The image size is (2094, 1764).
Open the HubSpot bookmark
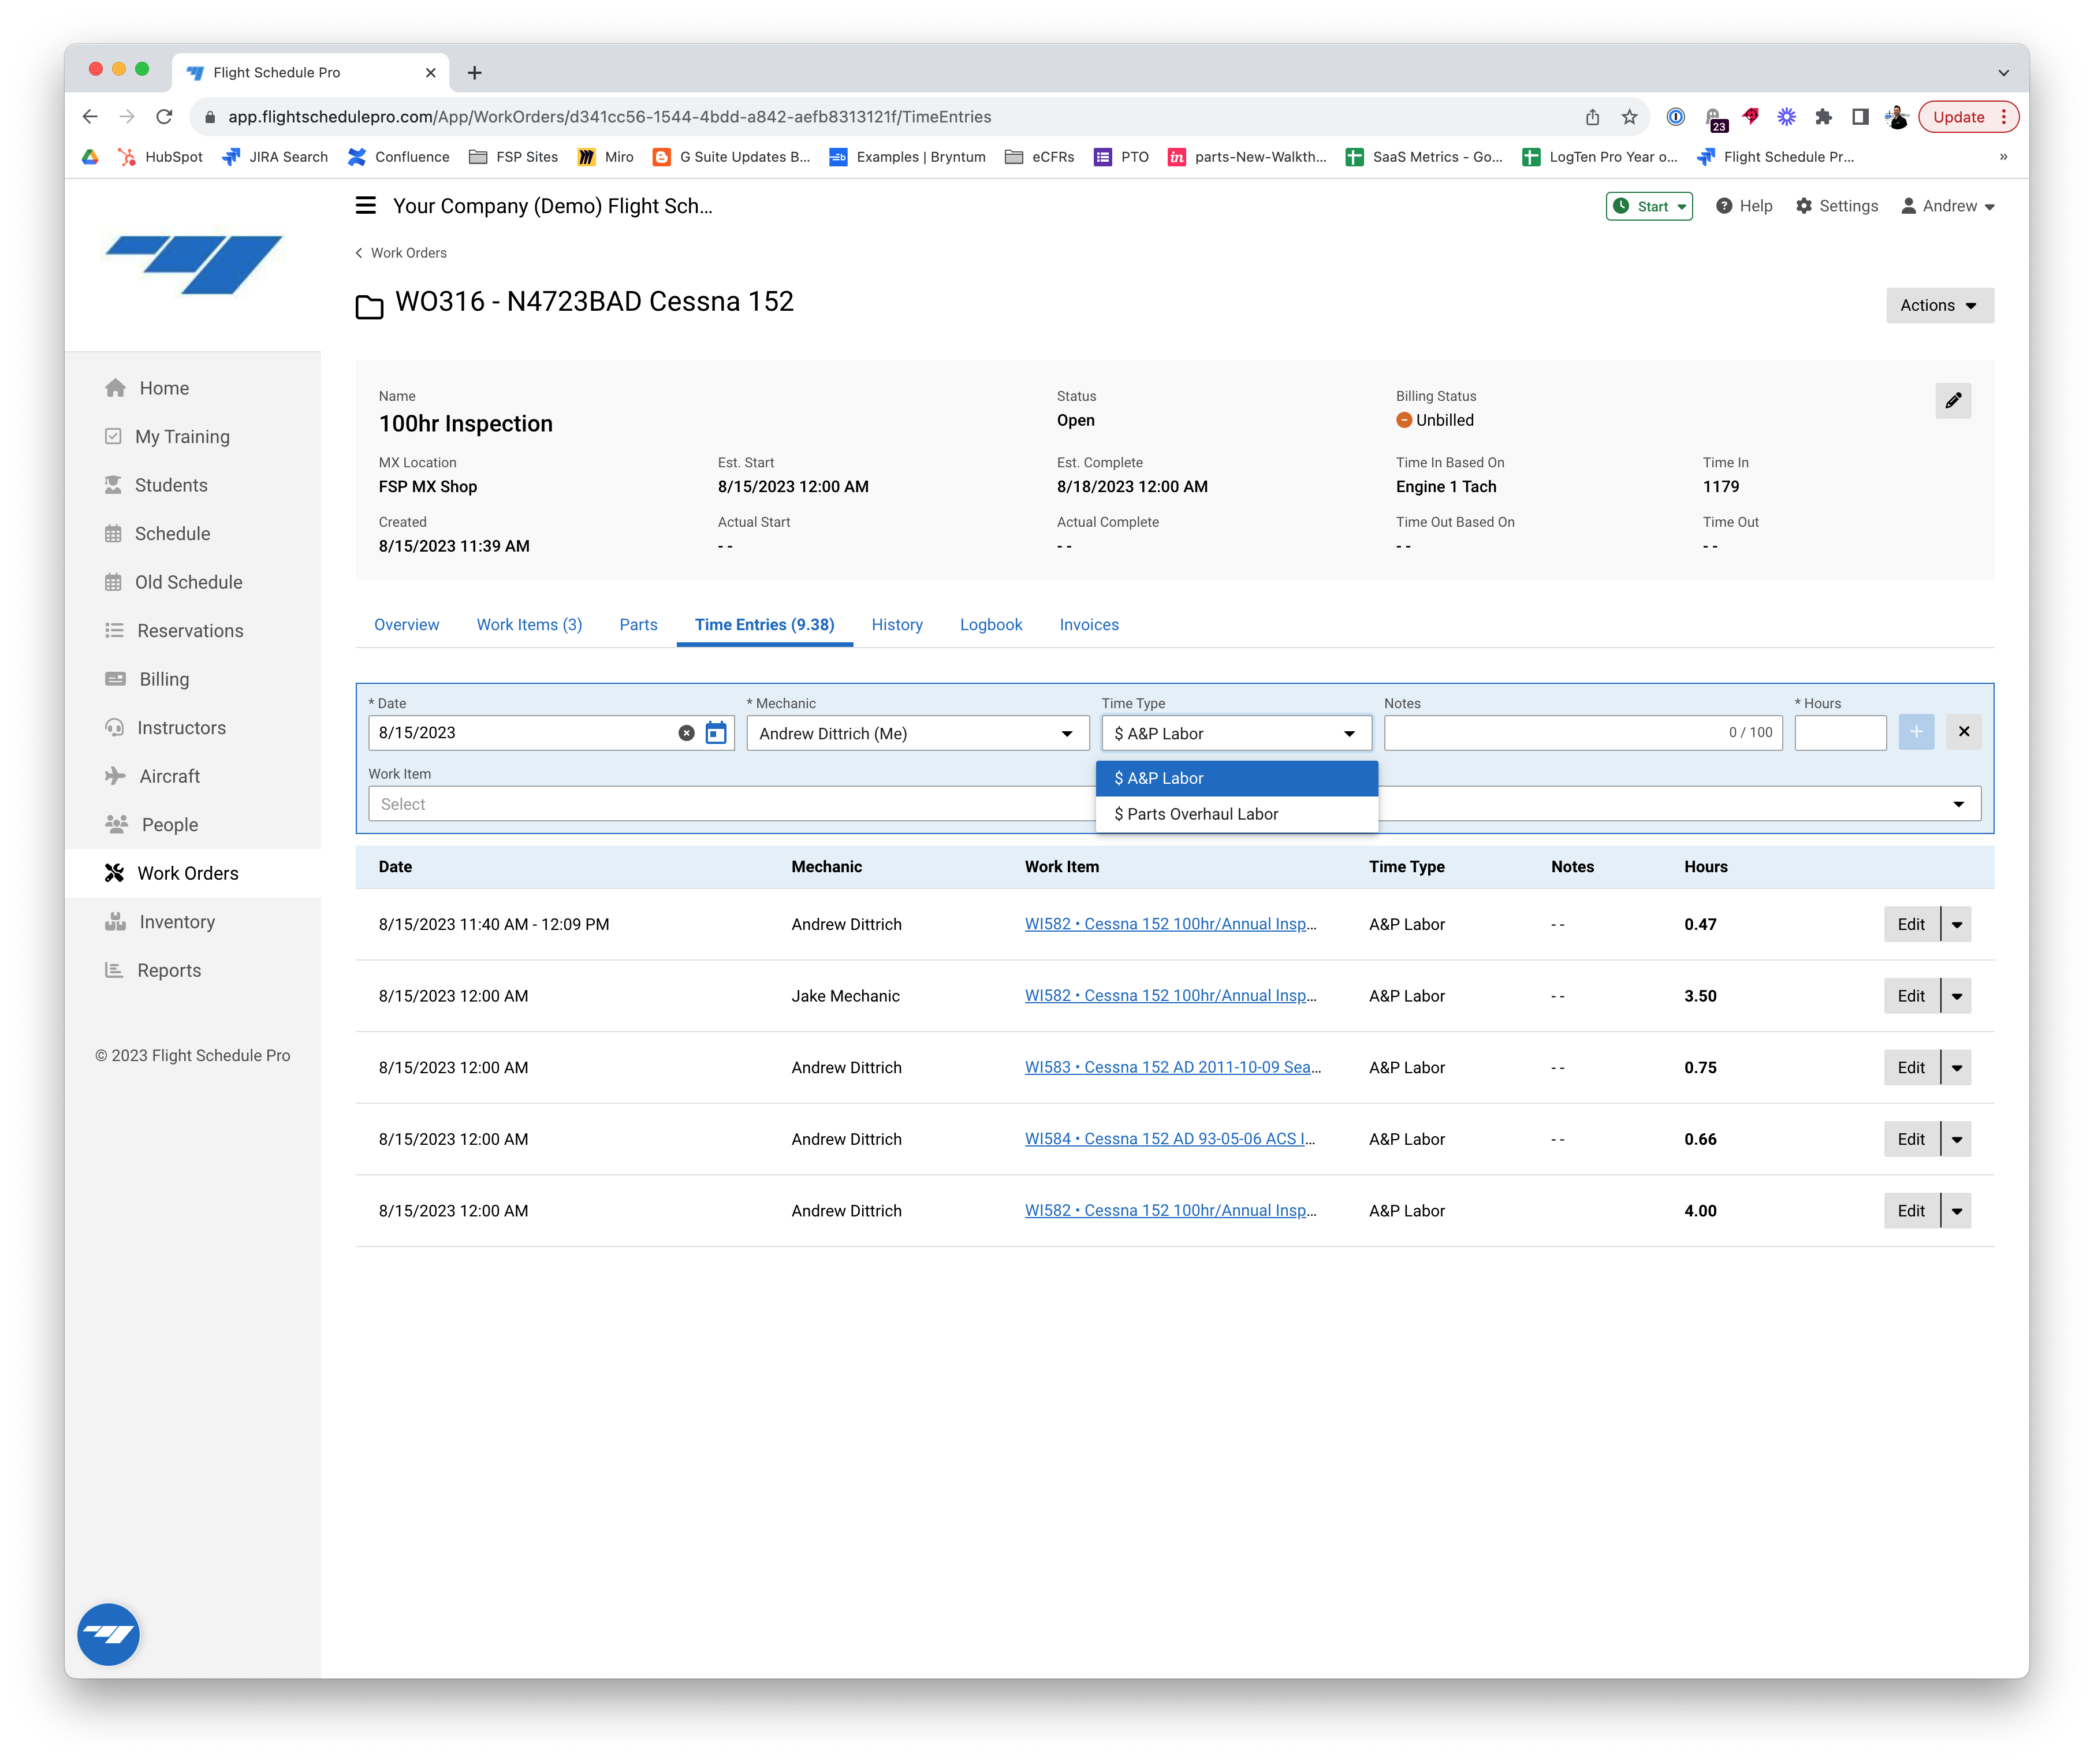click(160, 156)
